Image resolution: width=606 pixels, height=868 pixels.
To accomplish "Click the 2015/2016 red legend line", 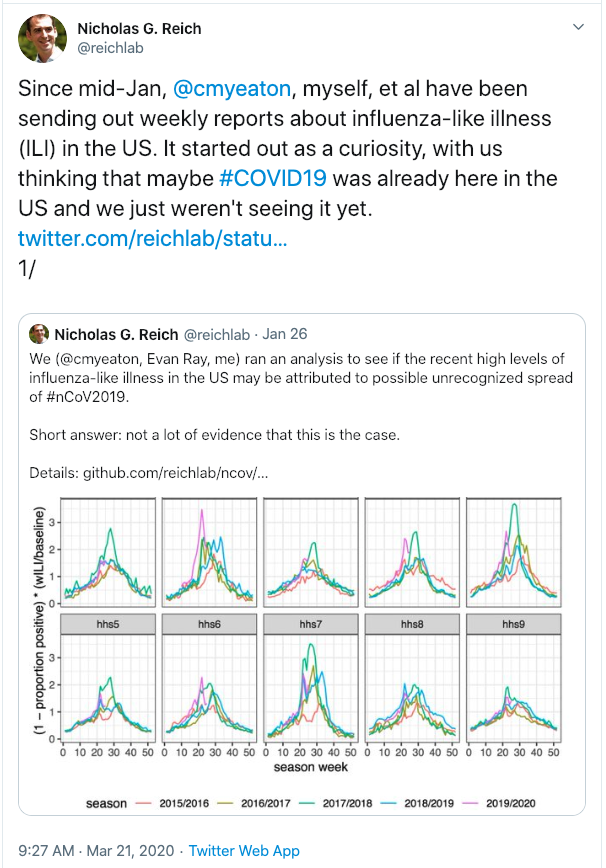I will [143, 803].
